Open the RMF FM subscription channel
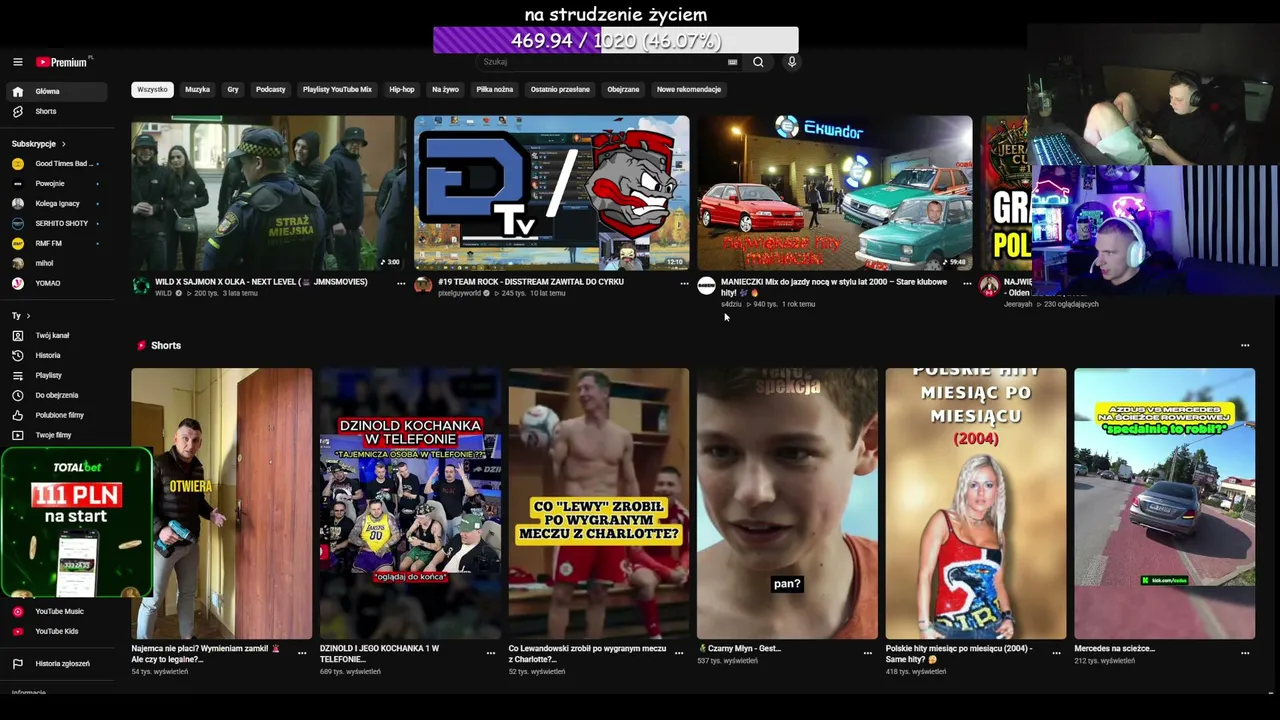 pyautogui.click(x=55, y=243)
